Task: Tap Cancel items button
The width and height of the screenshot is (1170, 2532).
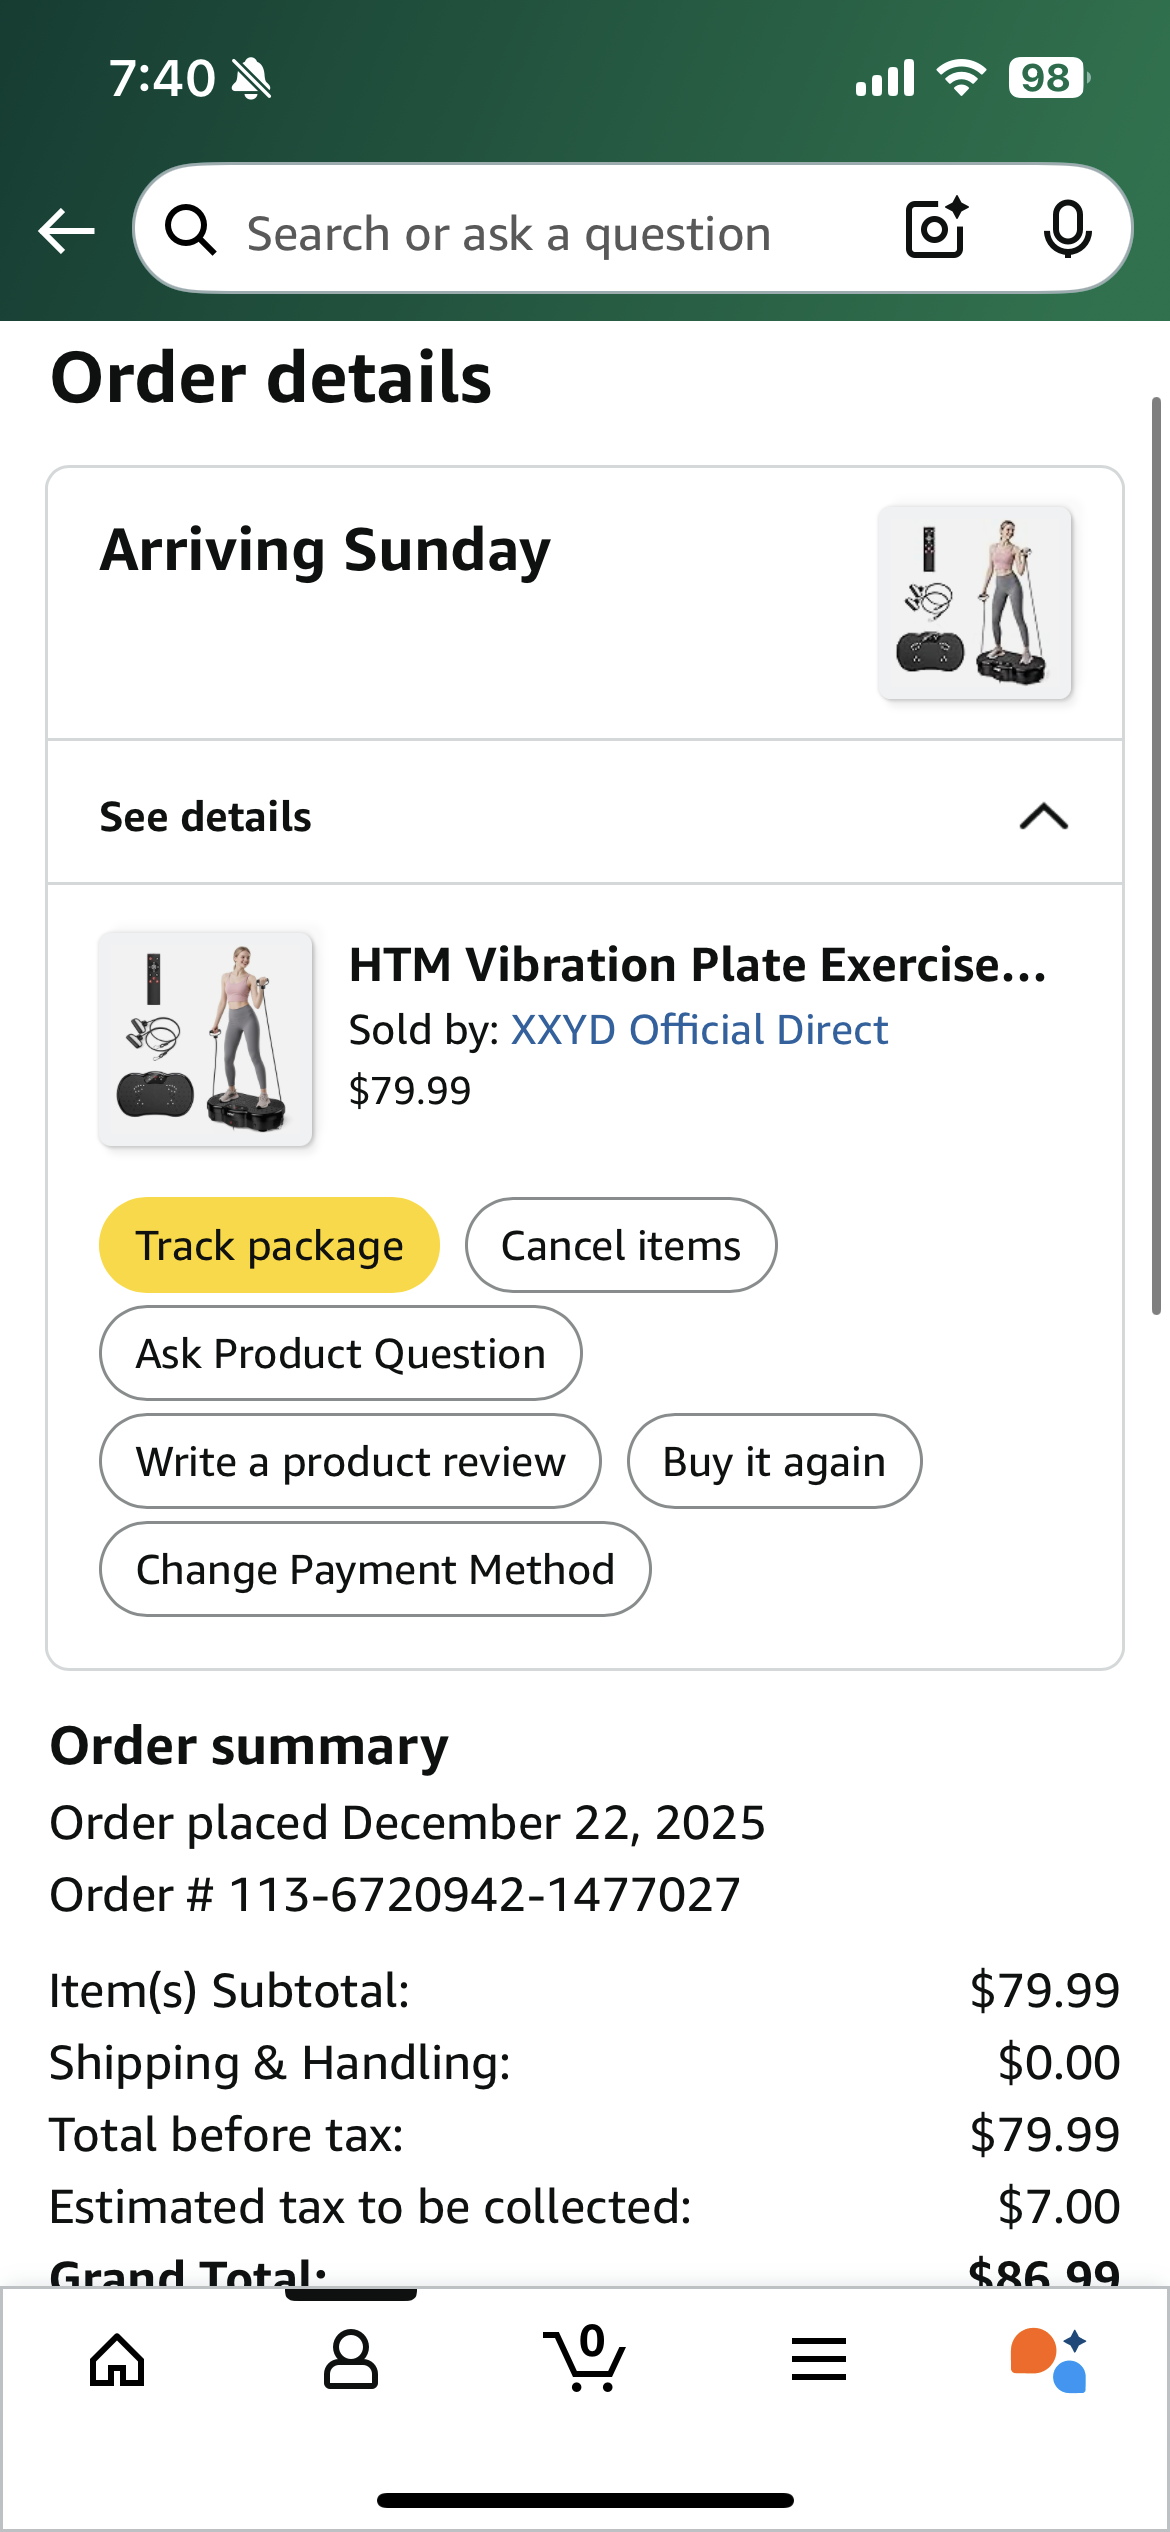Action: point(621,1246)
